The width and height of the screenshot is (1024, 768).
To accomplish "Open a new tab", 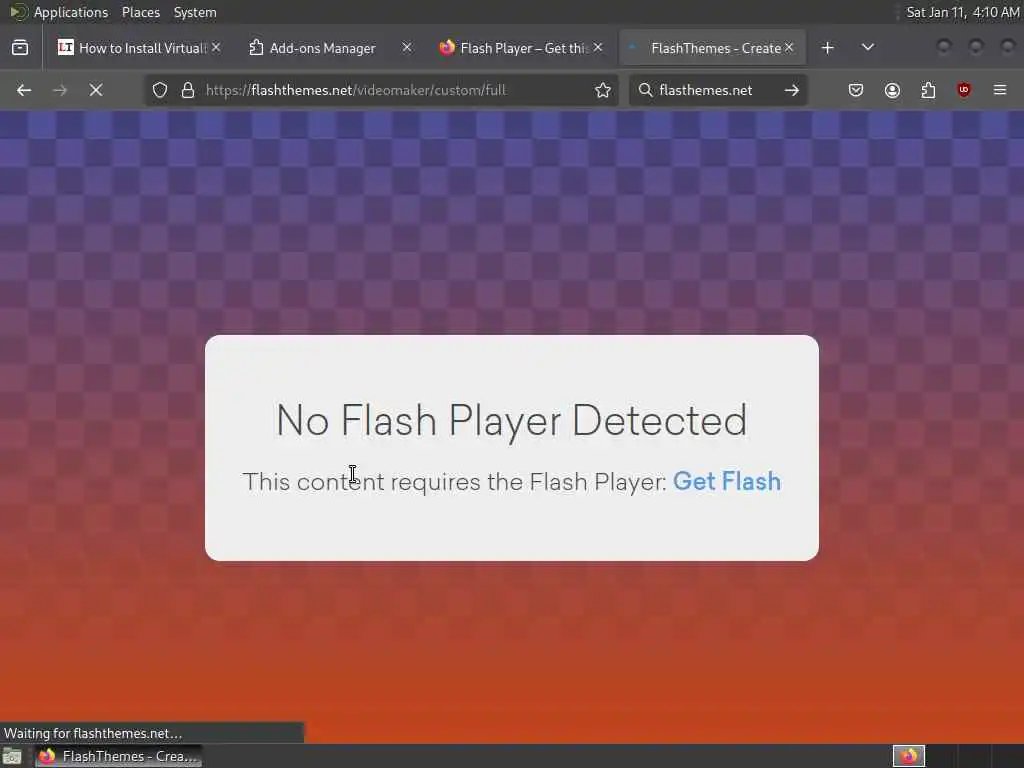I will click(827, 48).
